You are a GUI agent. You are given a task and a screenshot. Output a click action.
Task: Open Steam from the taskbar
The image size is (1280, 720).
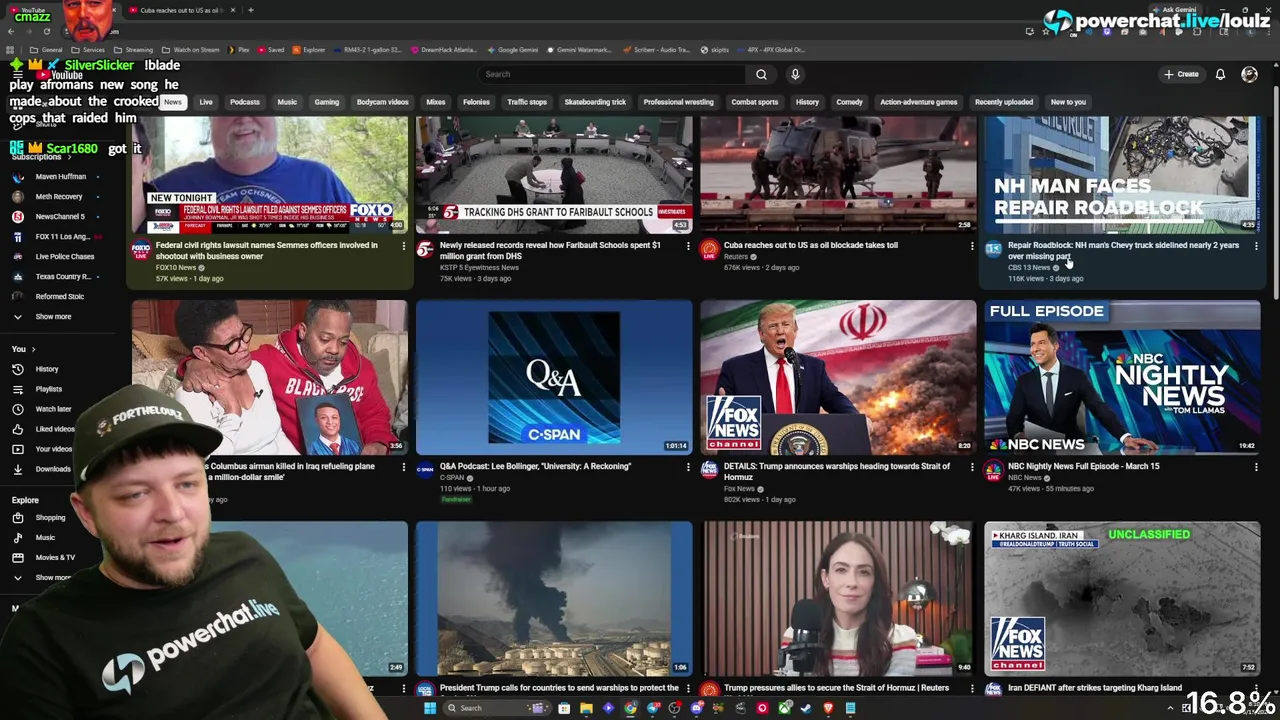806,708
